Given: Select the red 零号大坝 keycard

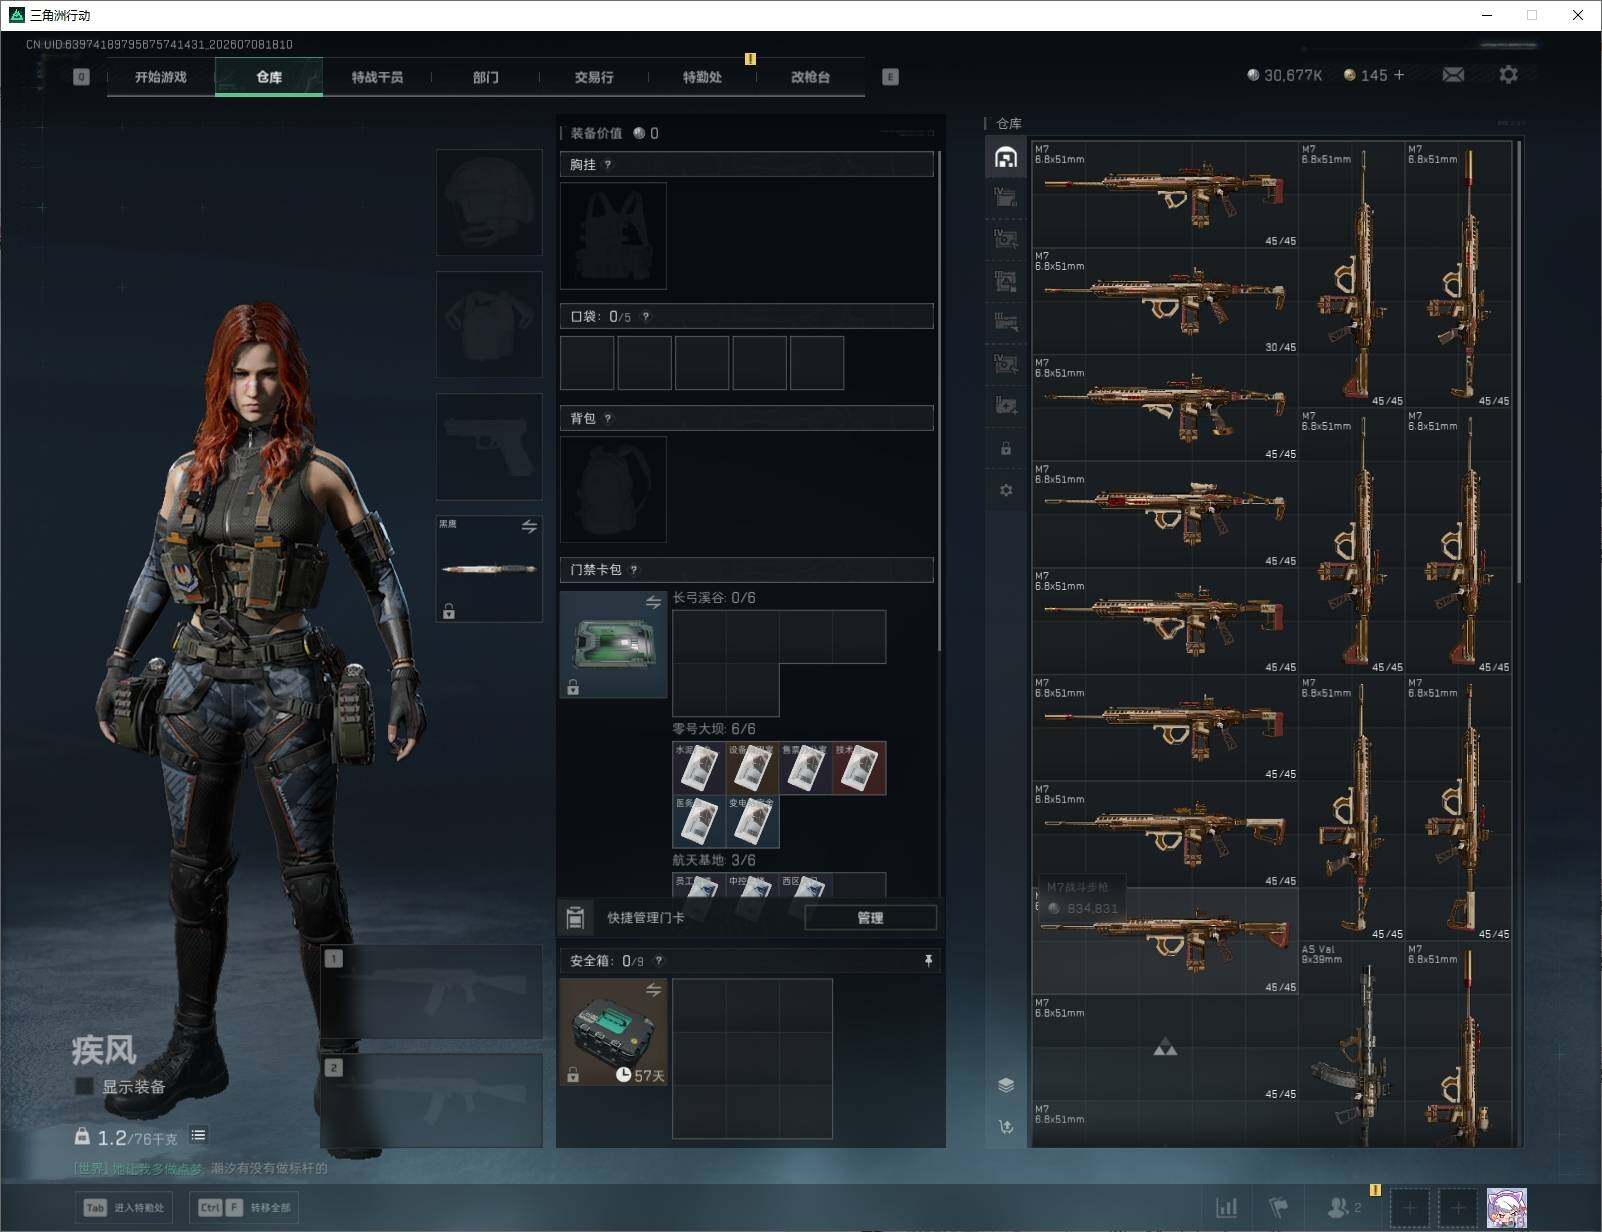Looking at the screenshot, I should coord(859,768).
